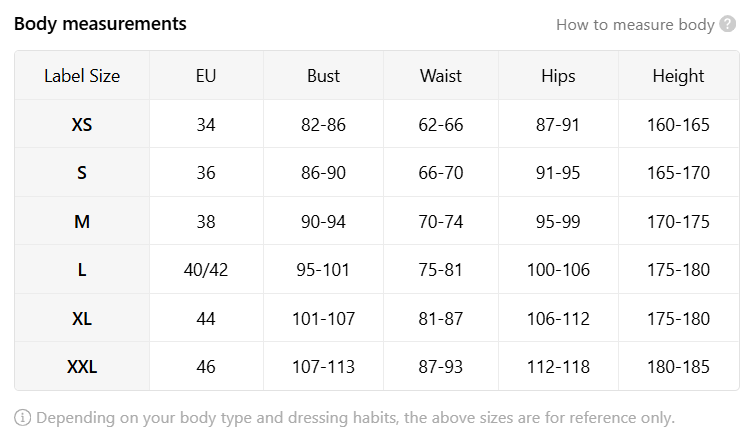Click the bust value 107-113
The image size is (750, 432).
click(x=323, y=366)
